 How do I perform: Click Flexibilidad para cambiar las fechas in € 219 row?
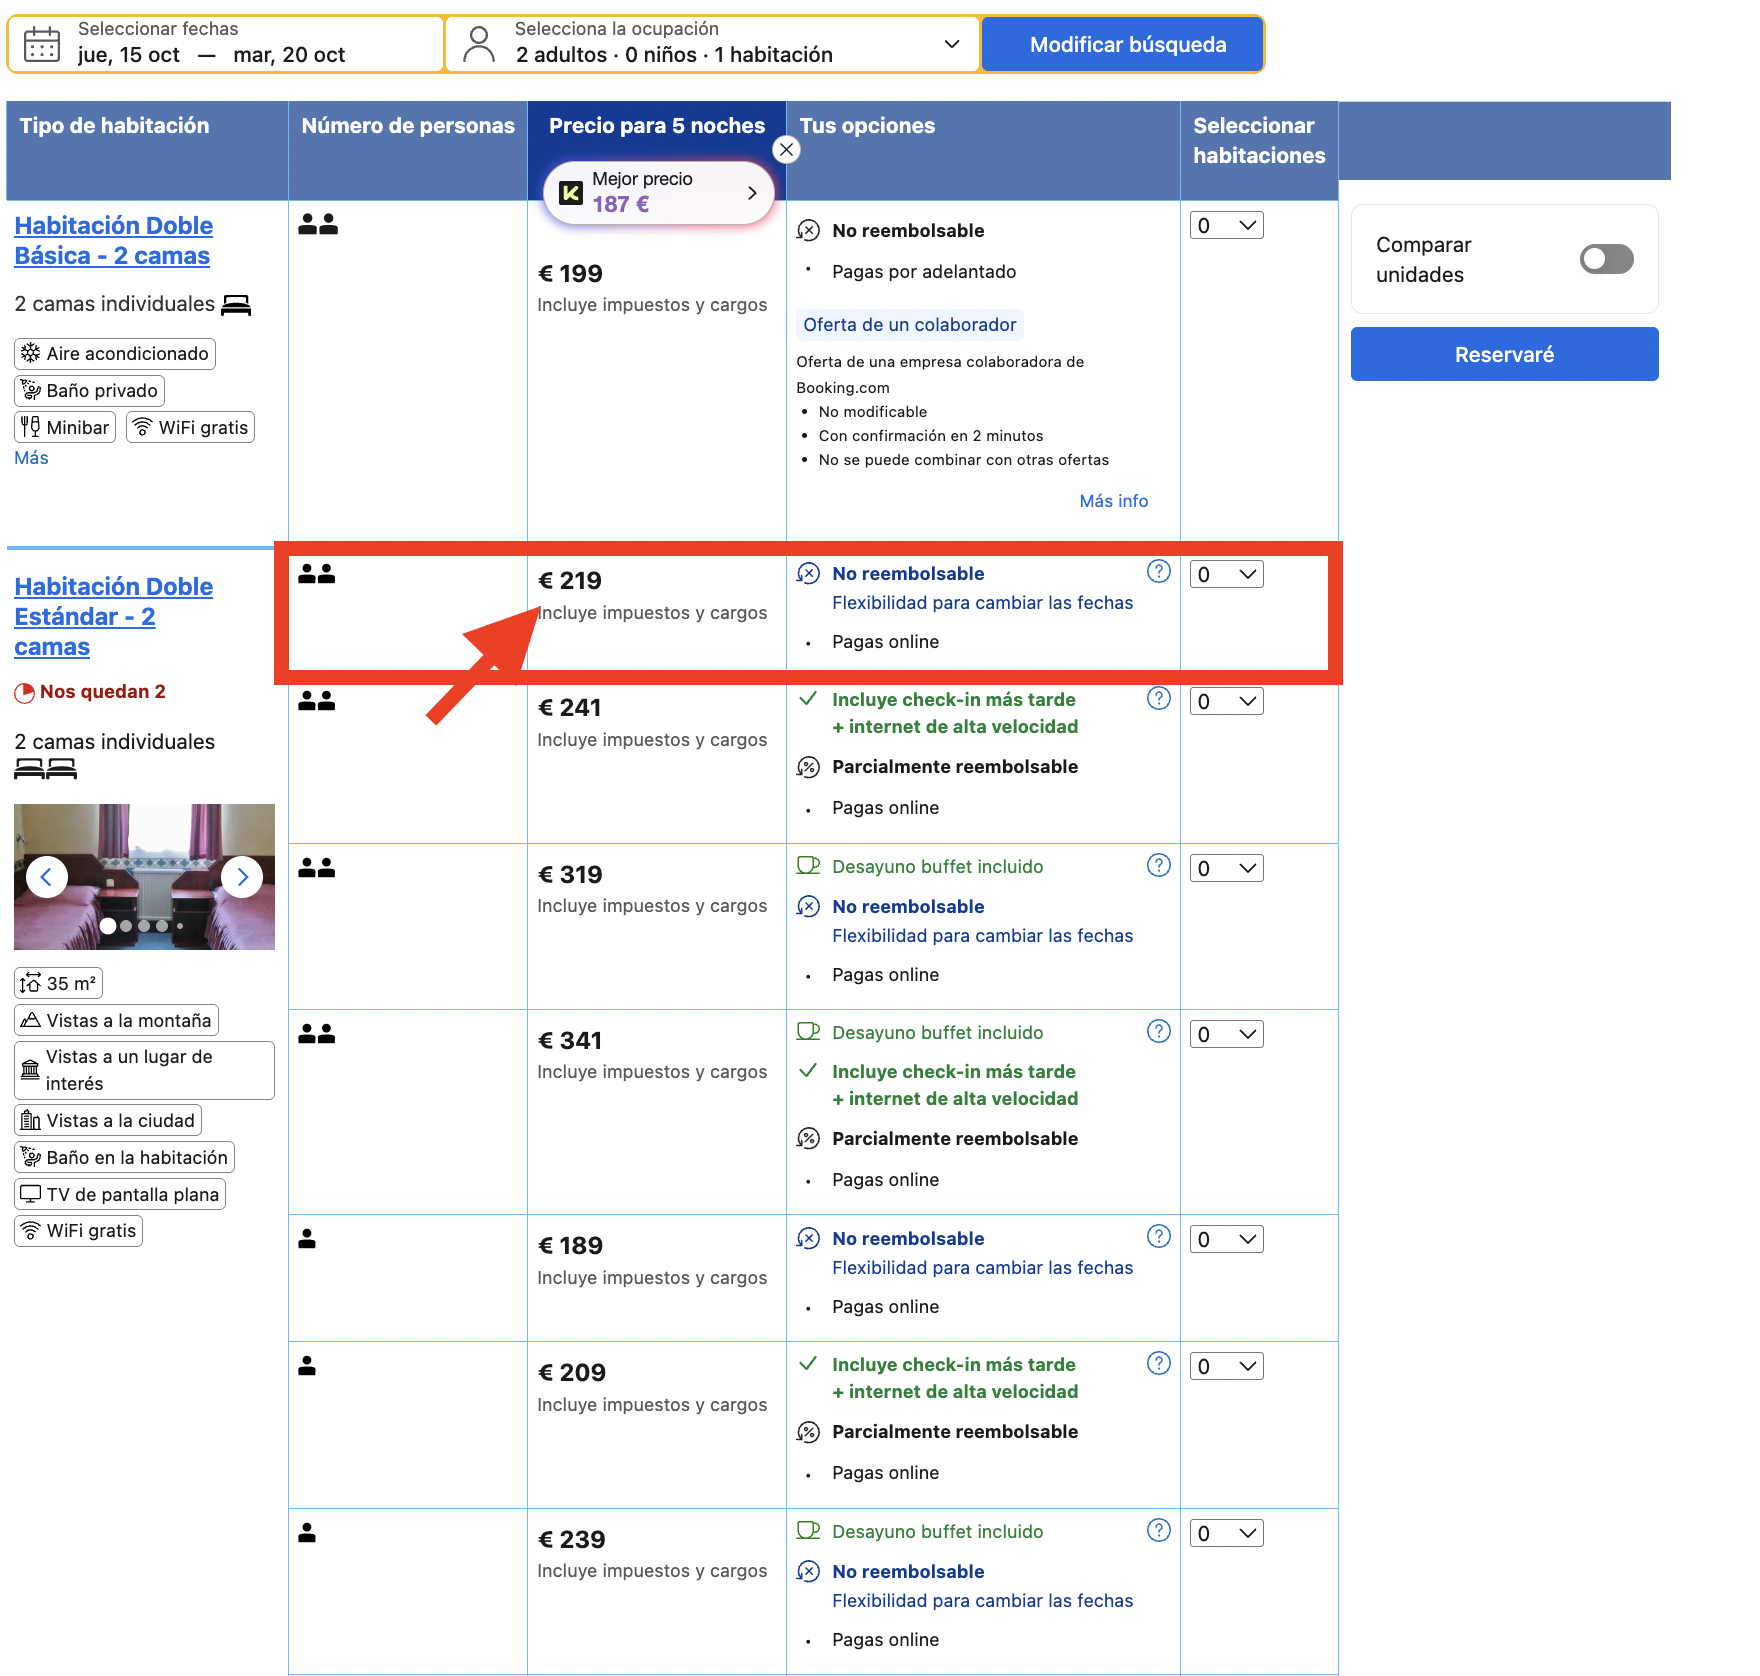click(x=982, y=603)
